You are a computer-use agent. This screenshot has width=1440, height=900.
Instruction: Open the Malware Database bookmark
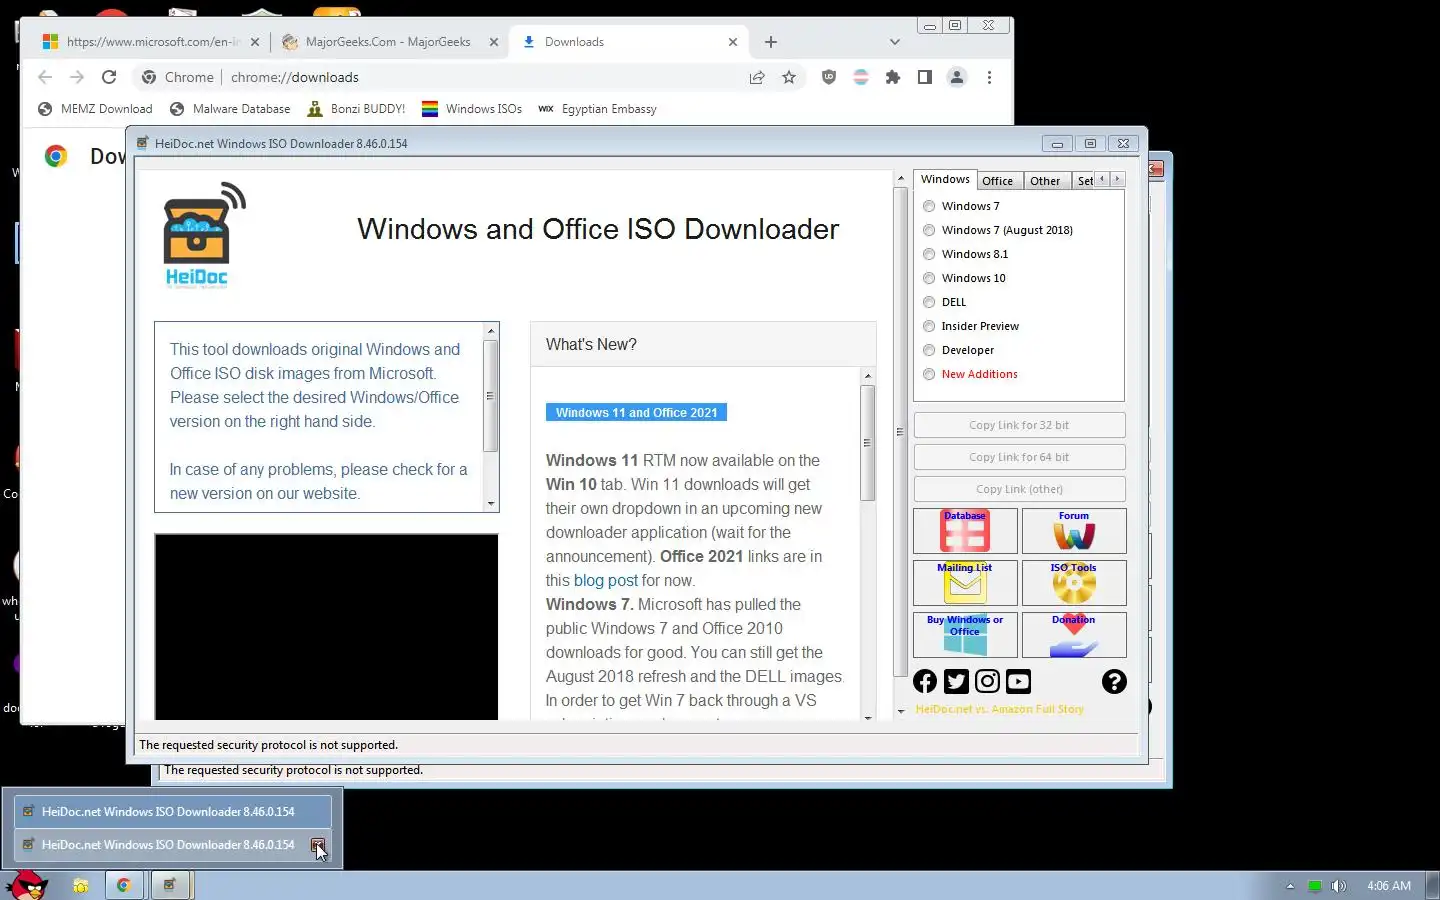pyautogui.click(x=230, y=109)
